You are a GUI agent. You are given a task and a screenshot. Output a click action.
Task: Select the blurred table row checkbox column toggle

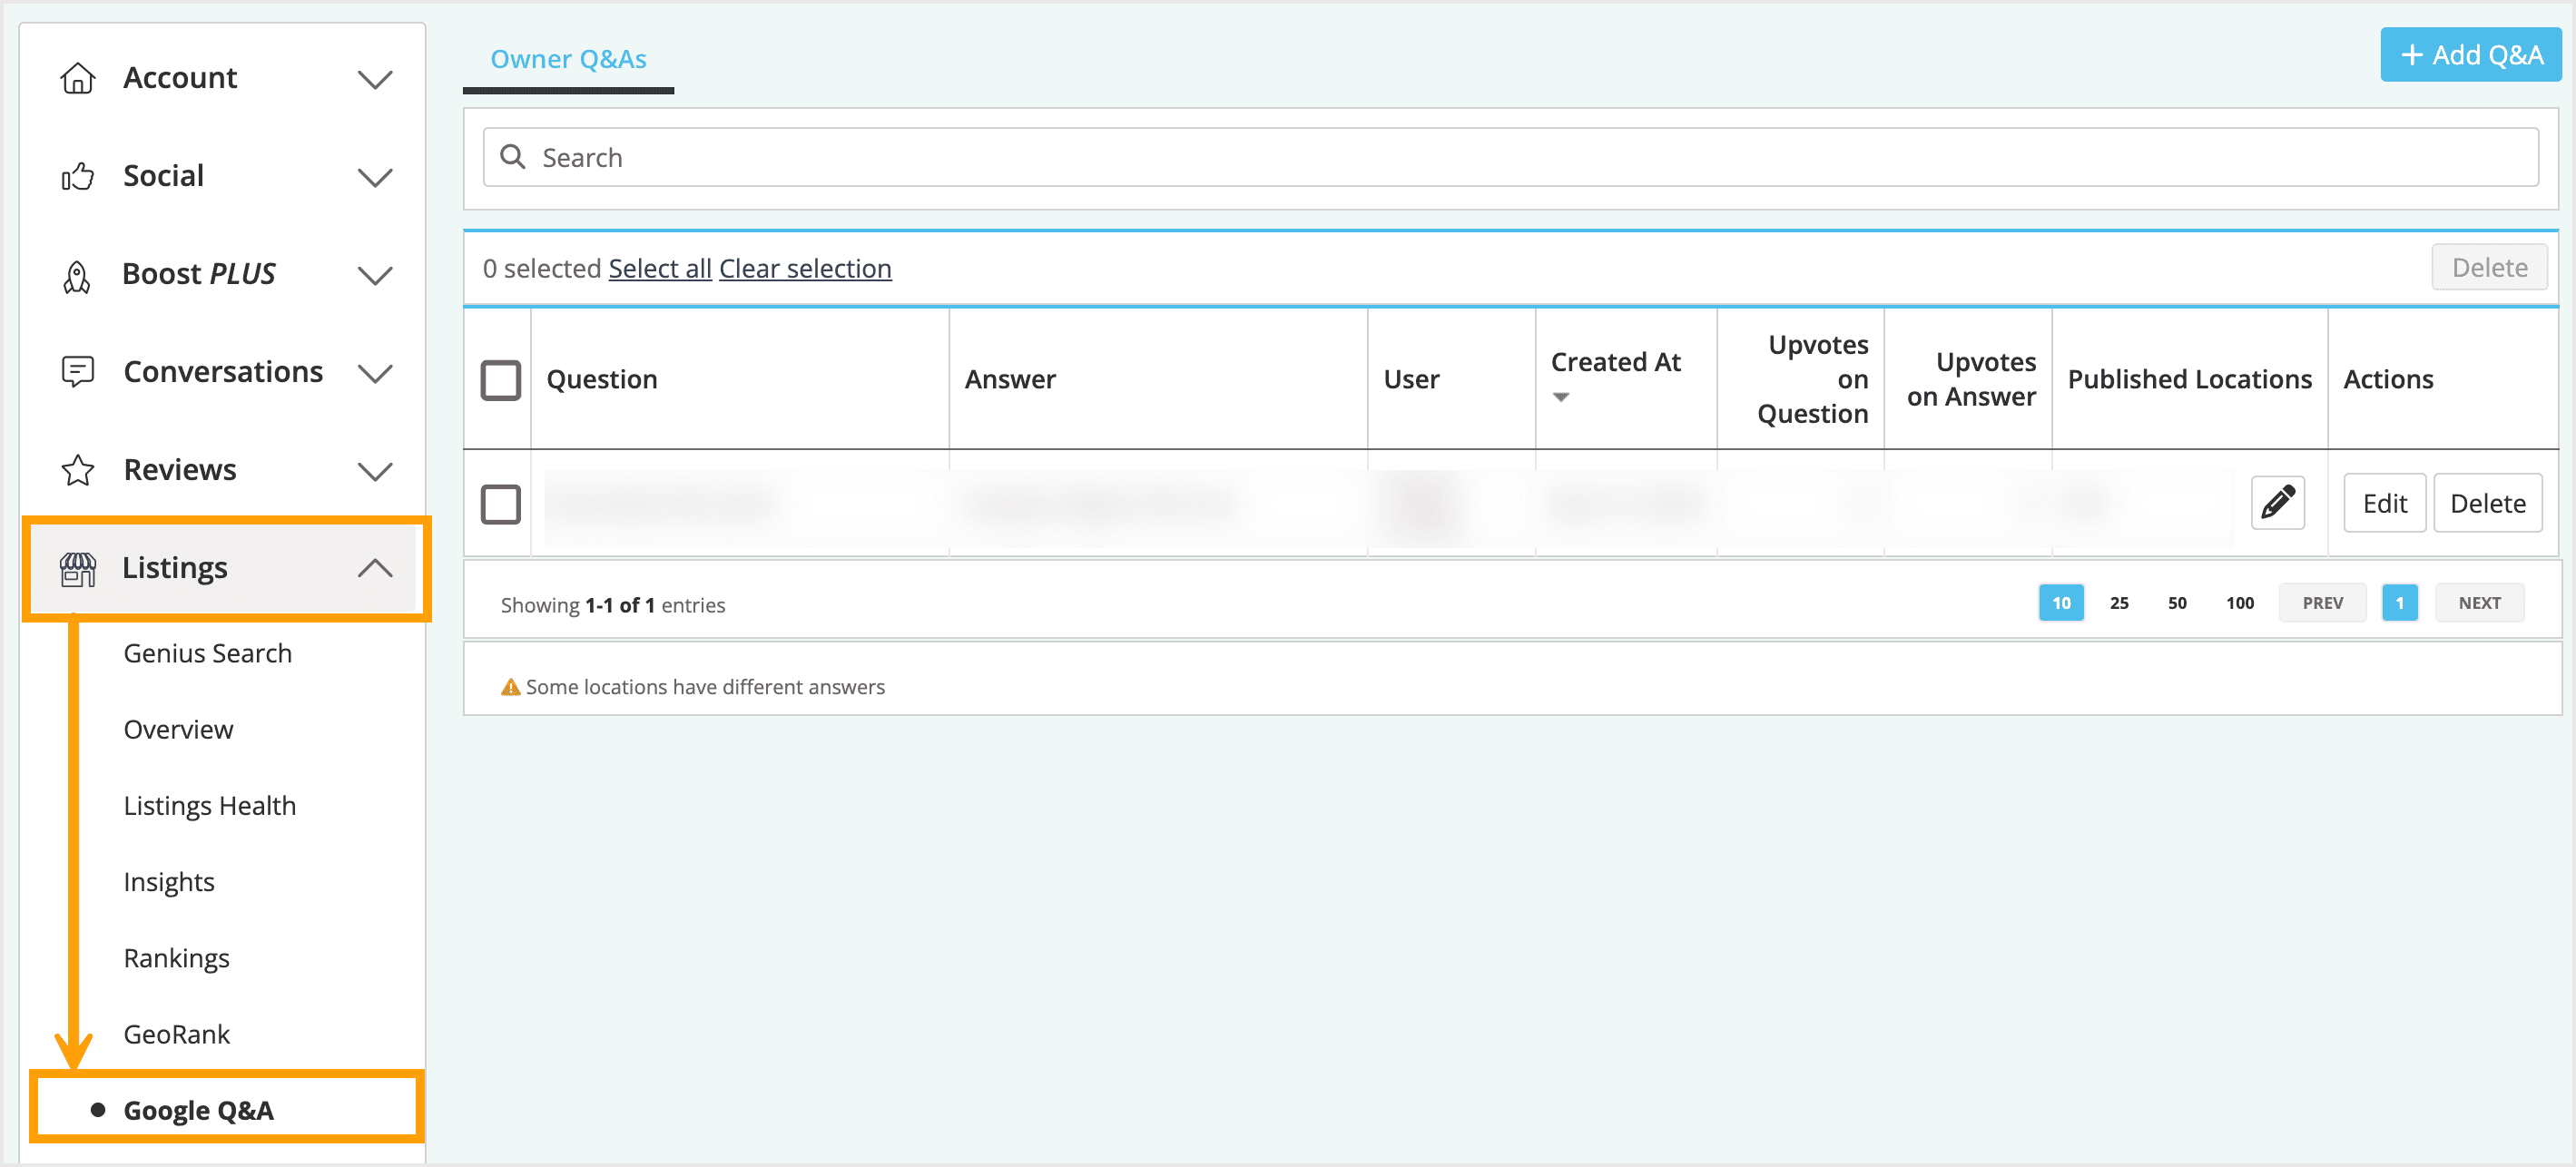point(500,505)
